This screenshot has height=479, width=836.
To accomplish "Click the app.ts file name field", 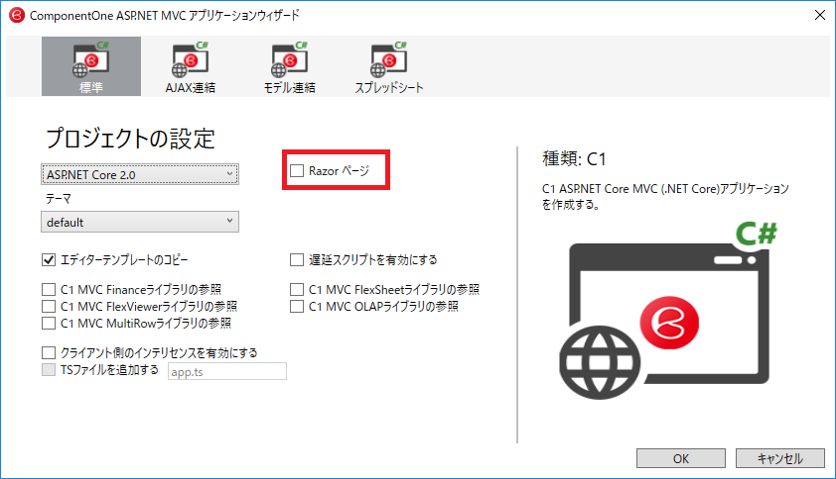I will pyautogui.click(x=227, y=371).
